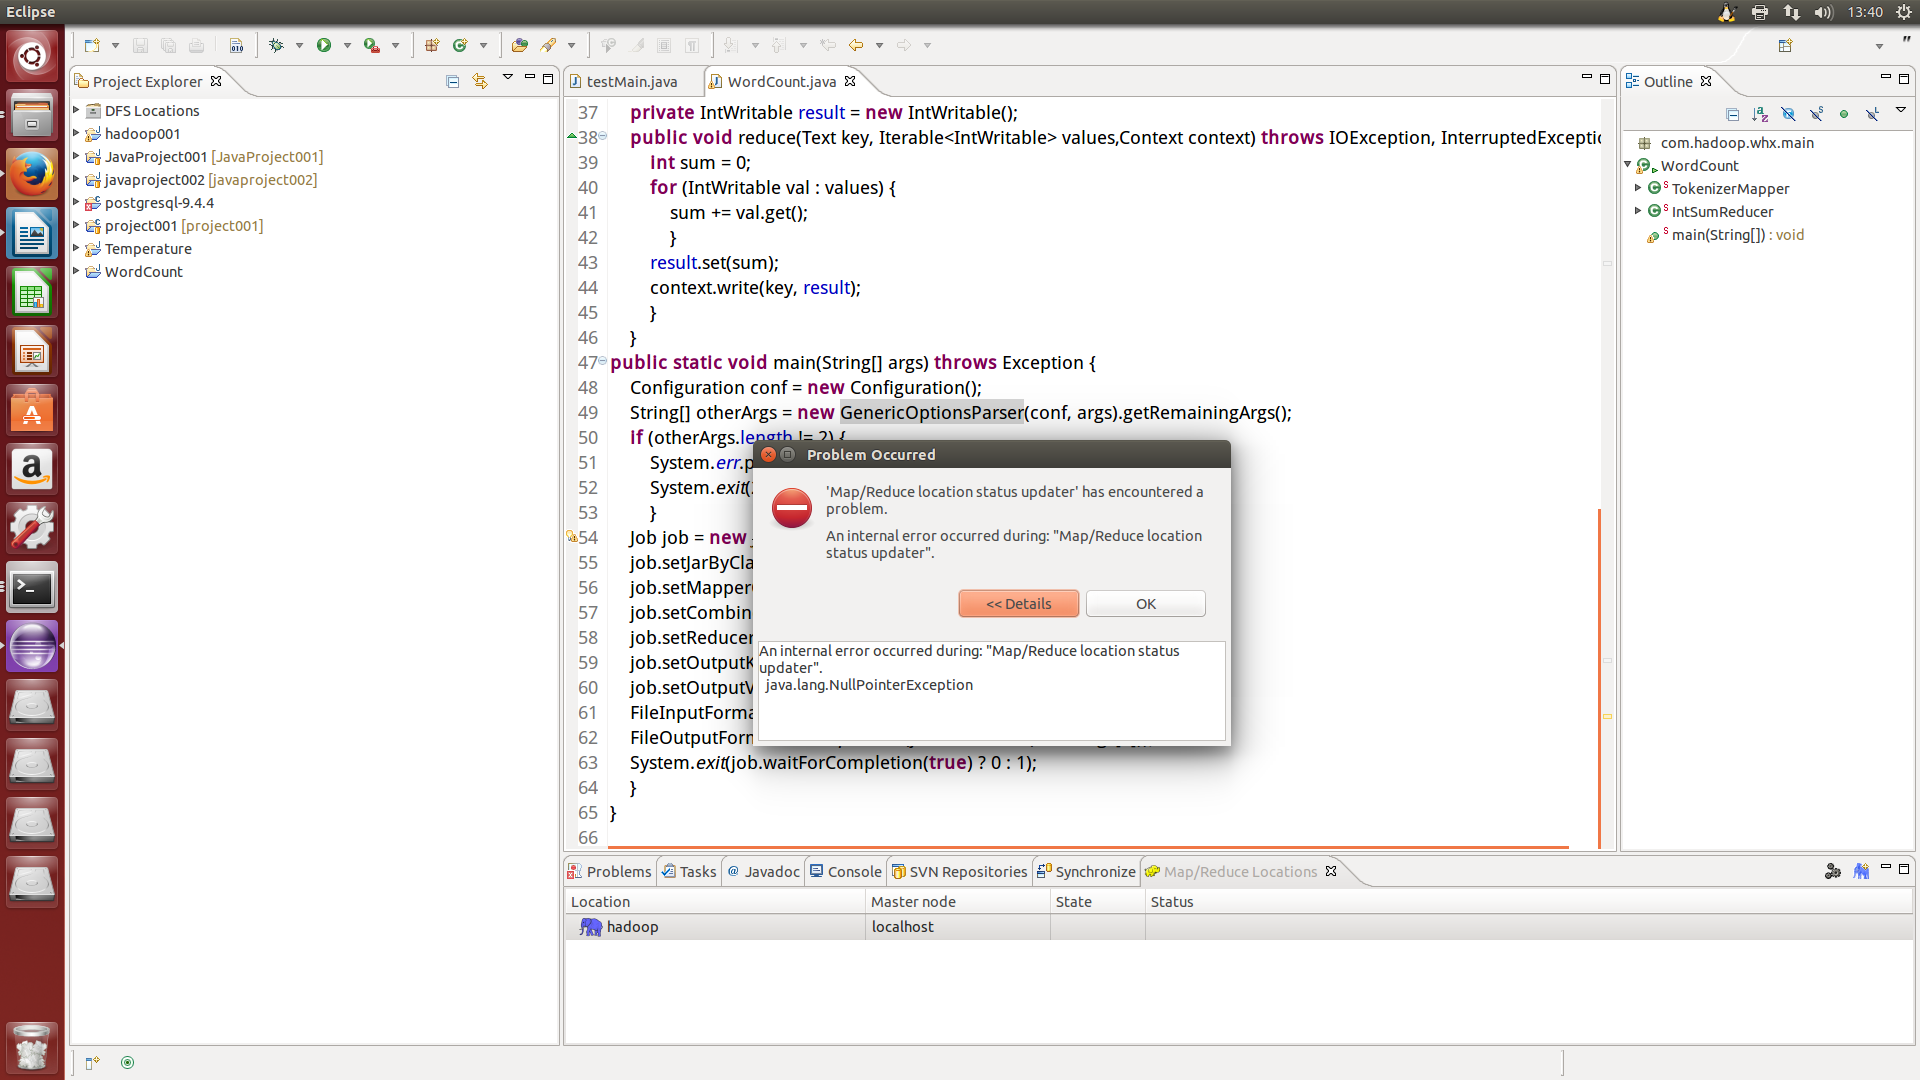Run the program with green Run icon
The width and height of the screenshot is (1920, 1080).
click(x=324, y=45)
